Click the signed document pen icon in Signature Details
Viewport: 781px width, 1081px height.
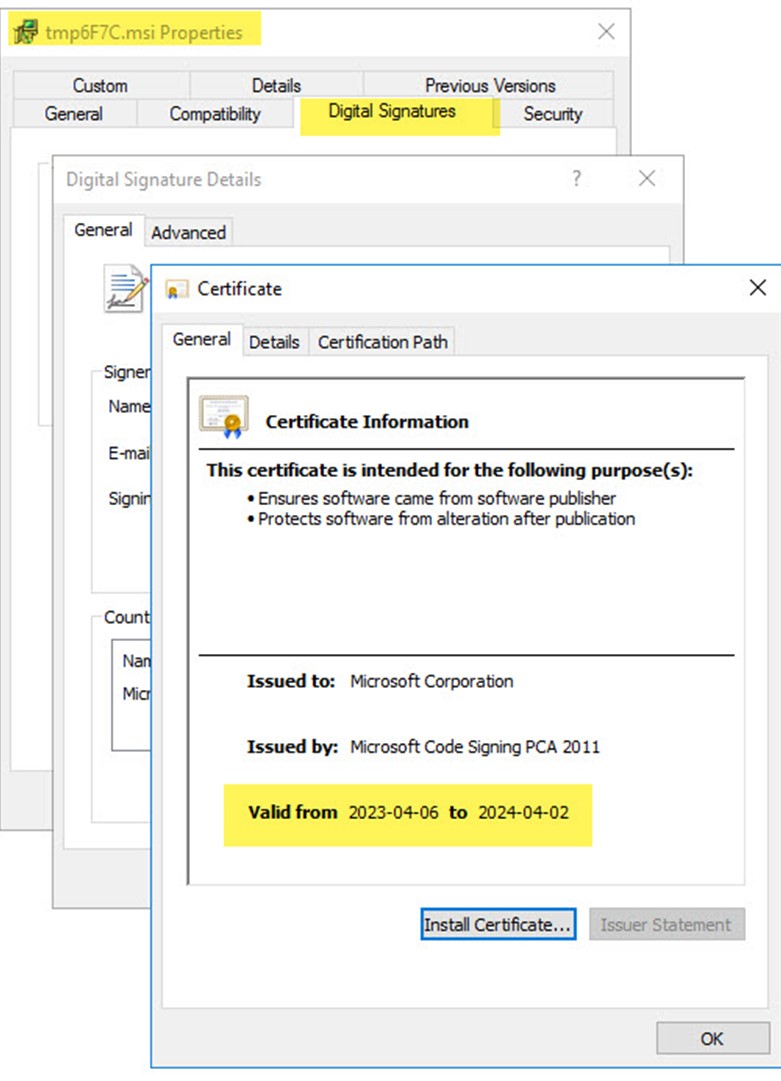click(x=126, y=289)
